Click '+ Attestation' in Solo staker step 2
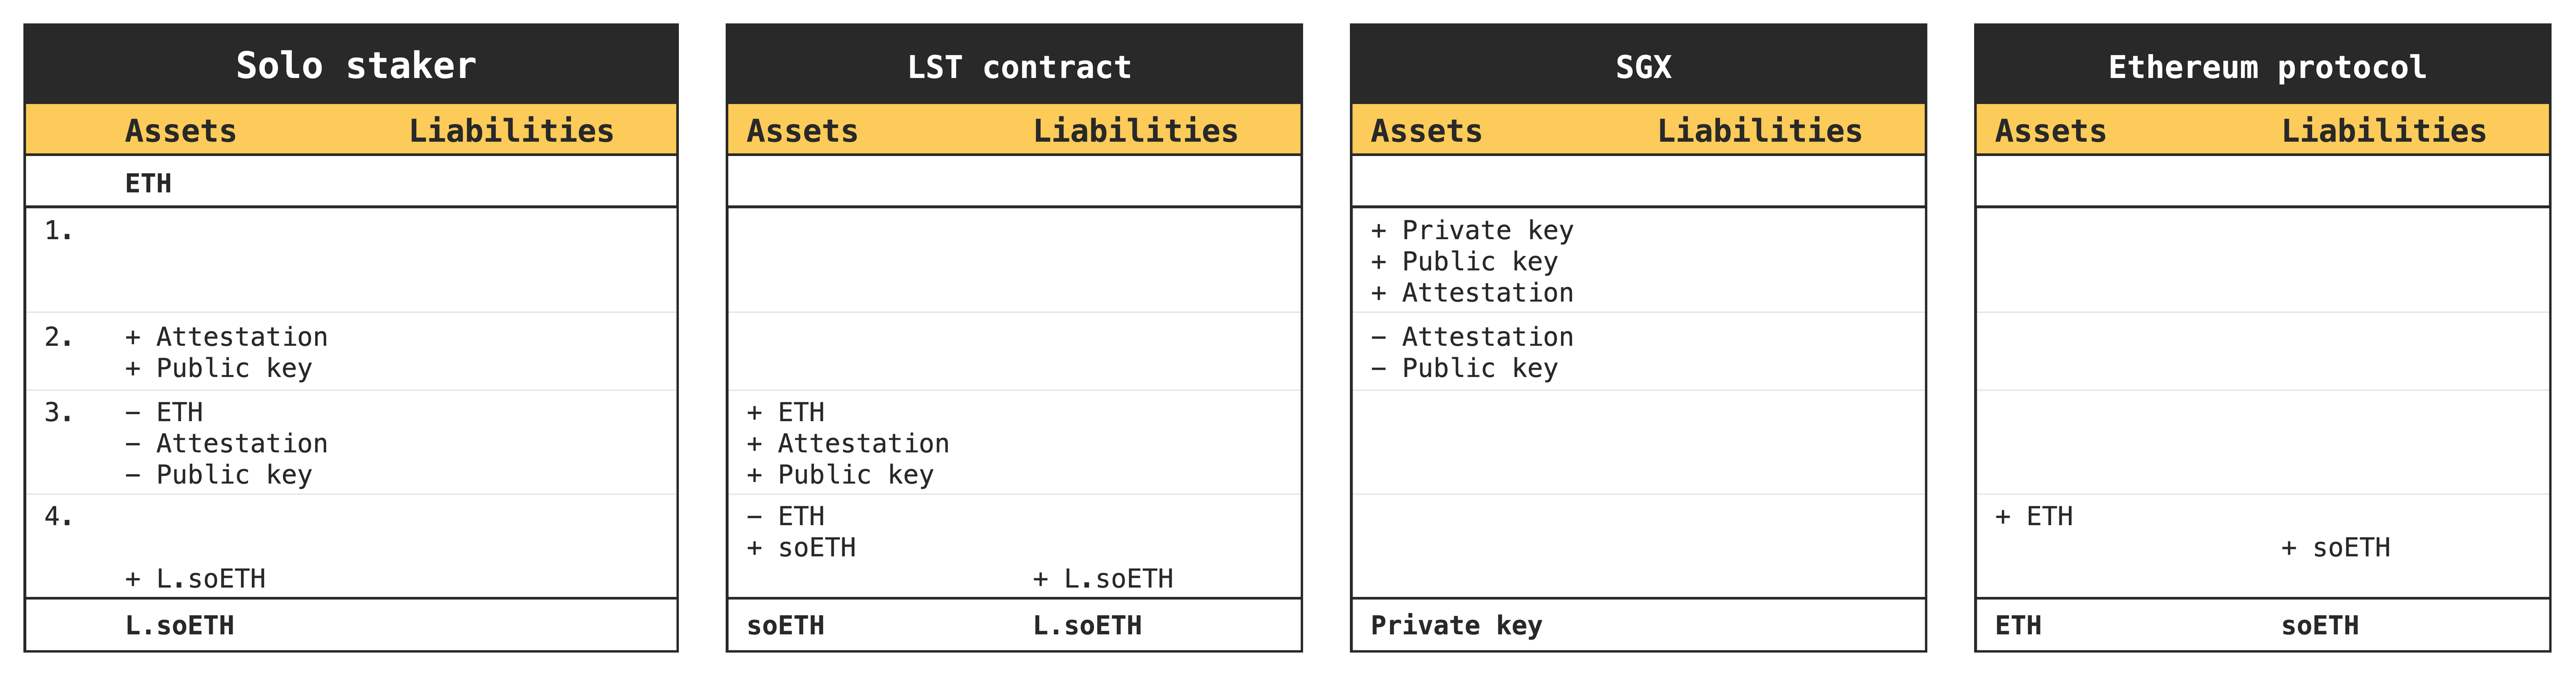The height and width of the screenshot is (677, 2576). coord(227,337)
